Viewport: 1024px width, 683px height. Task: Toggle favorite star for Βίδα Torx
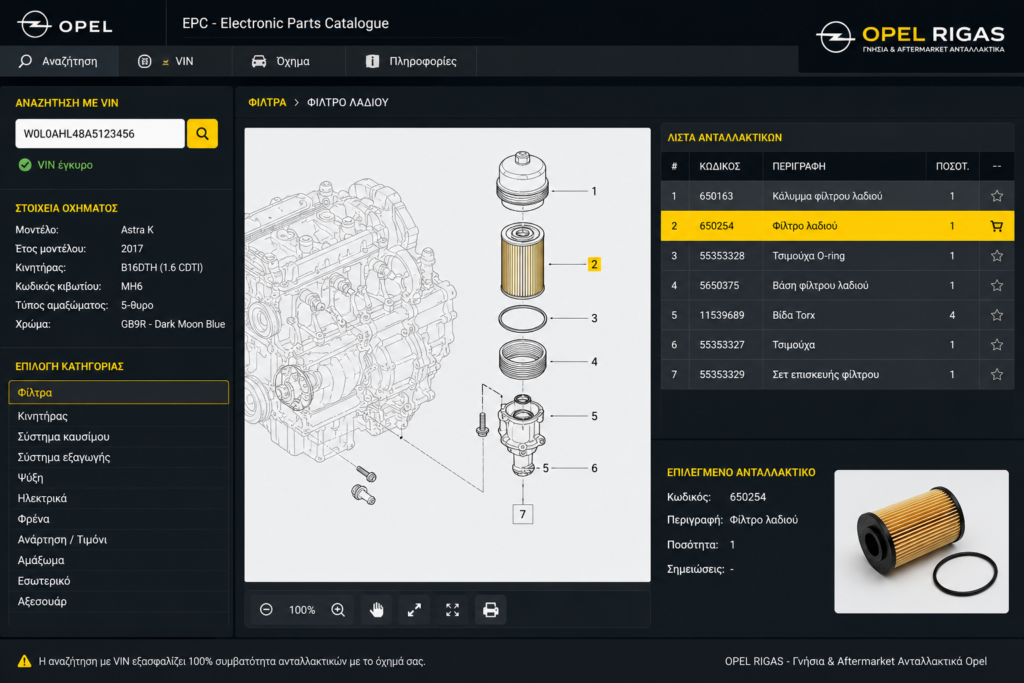(x=997, y=315)
